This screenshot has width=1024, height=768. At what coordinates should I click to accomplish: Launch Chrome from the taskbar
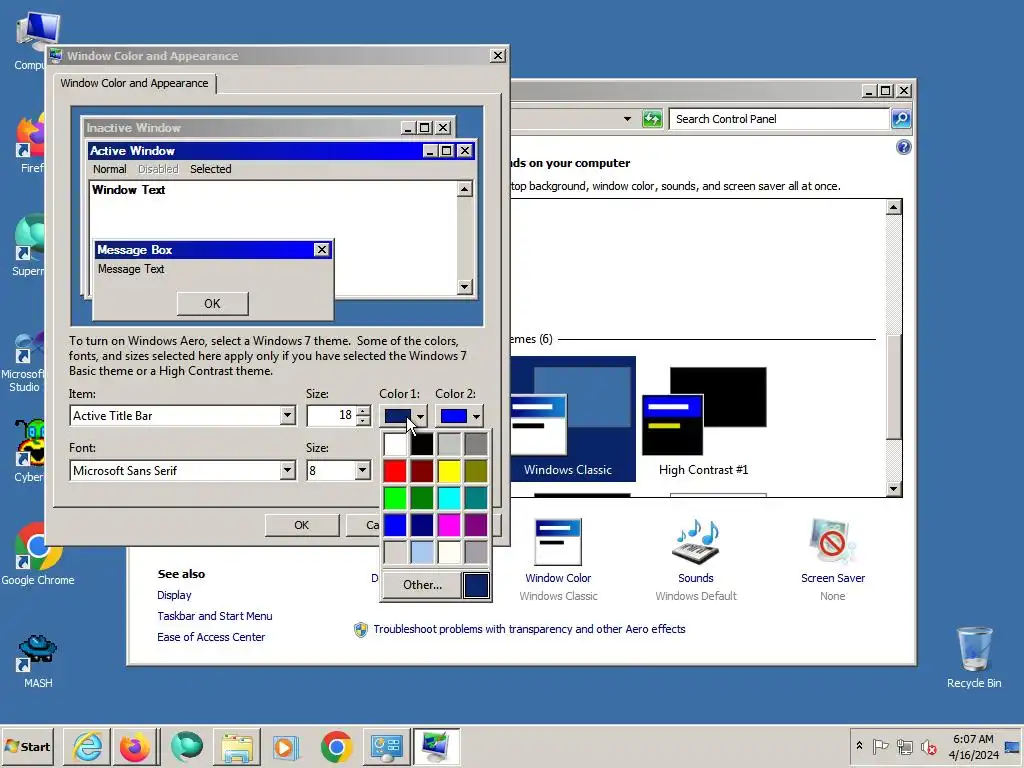point(336,746)
